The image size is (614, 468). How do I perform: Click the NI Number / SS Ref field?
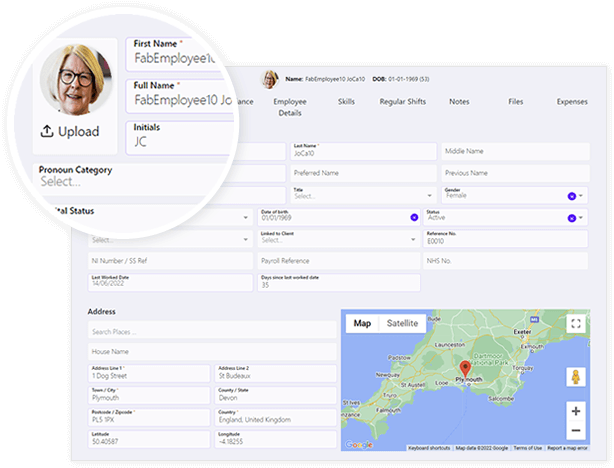point(170,261)
